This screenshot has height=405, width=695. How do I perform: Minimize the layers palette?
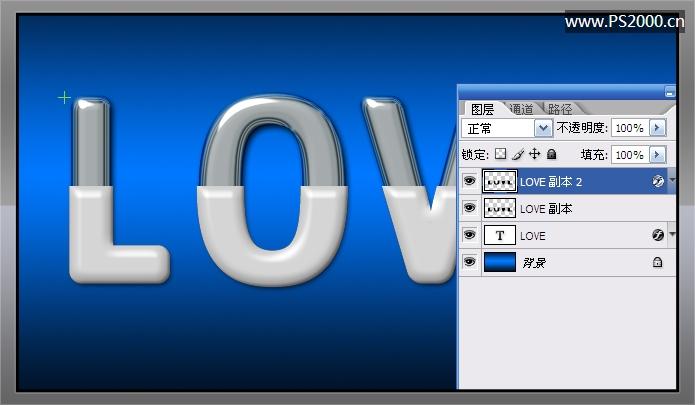click(x=670, y=93)
